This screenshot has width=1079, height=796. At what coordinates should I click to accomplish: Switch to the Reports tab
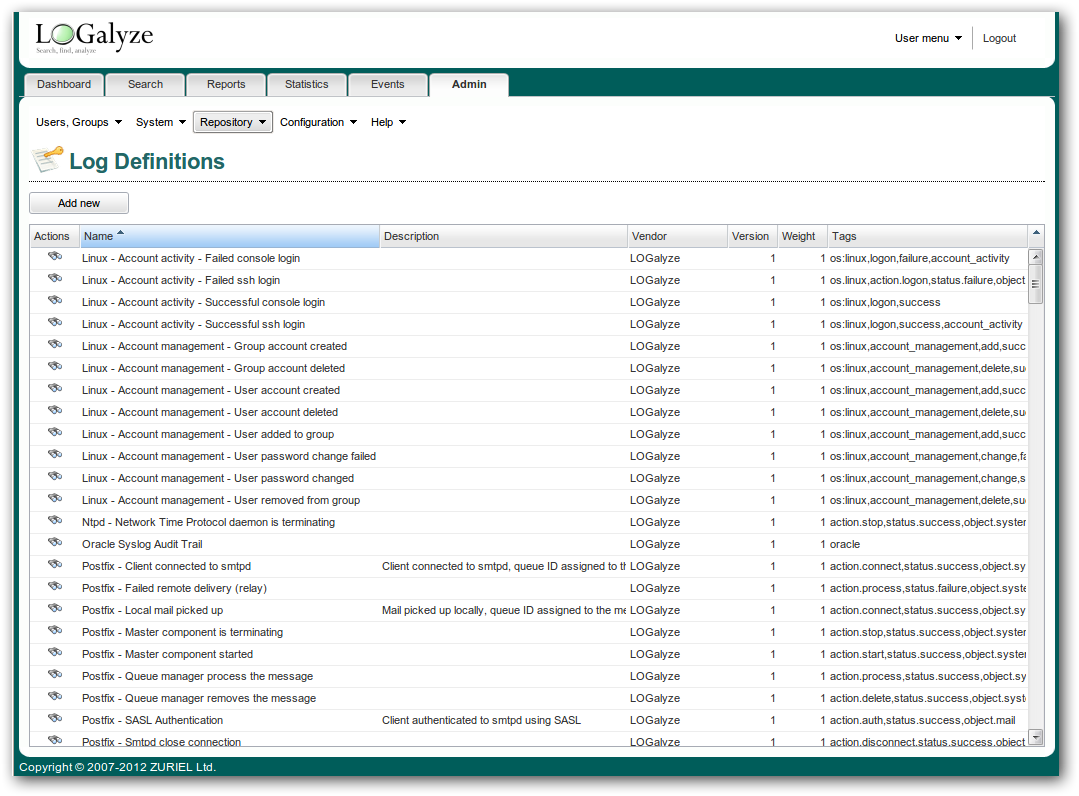(226, 85)
